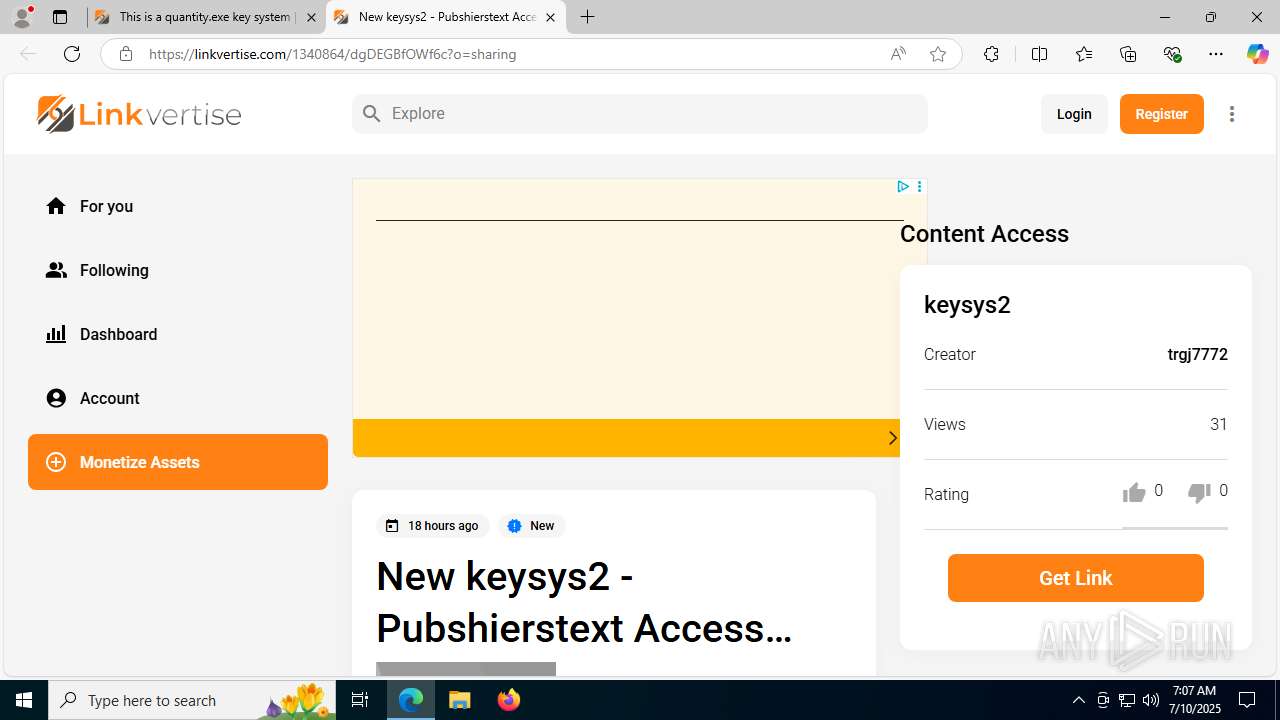This screenshot has height=720, width=1280.
Task: Click the search magnifier icon
Action: coord(372,114)
